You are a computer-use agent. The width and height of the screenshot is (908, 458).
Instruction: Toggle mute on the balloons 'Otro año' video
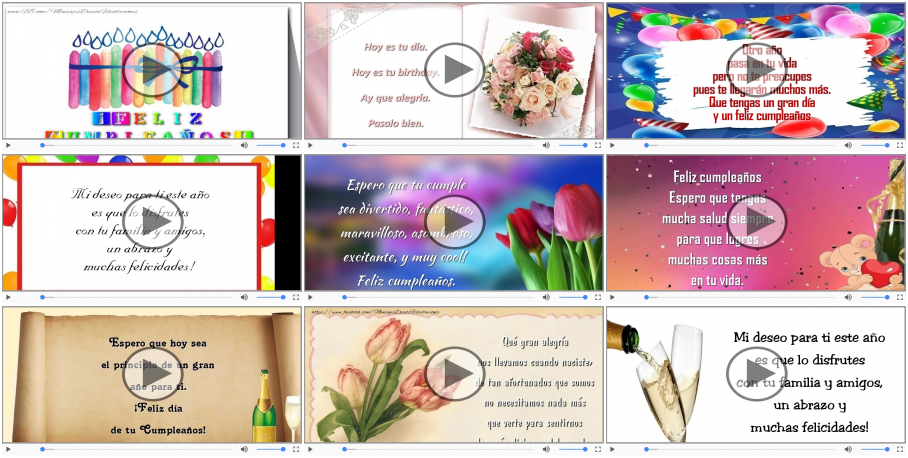848,145
